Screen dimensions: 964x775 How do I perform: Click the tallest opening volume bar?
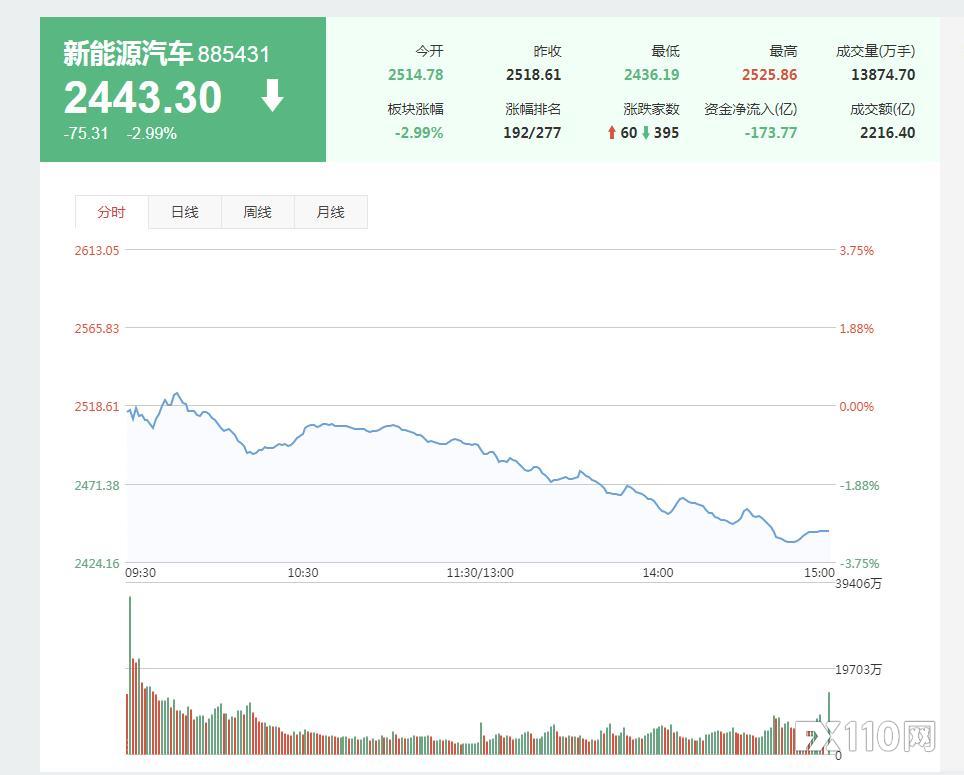(x=130, y=675)
